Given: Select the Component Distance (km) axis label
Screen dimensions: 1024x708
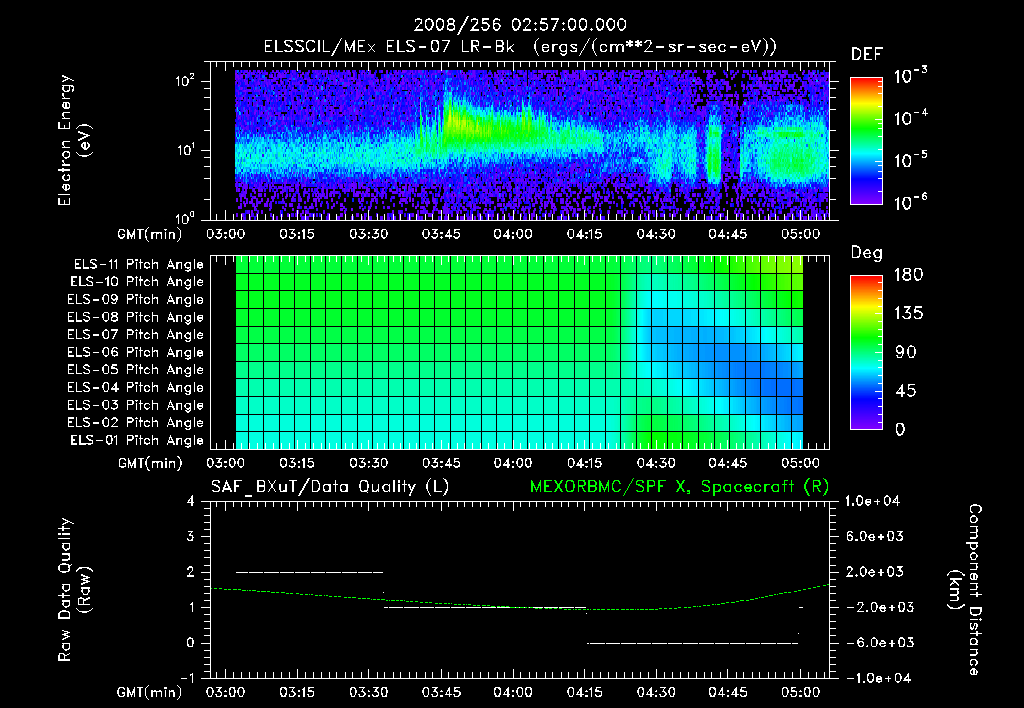Looking at the screenshot, I should click(x=965, y=590).
